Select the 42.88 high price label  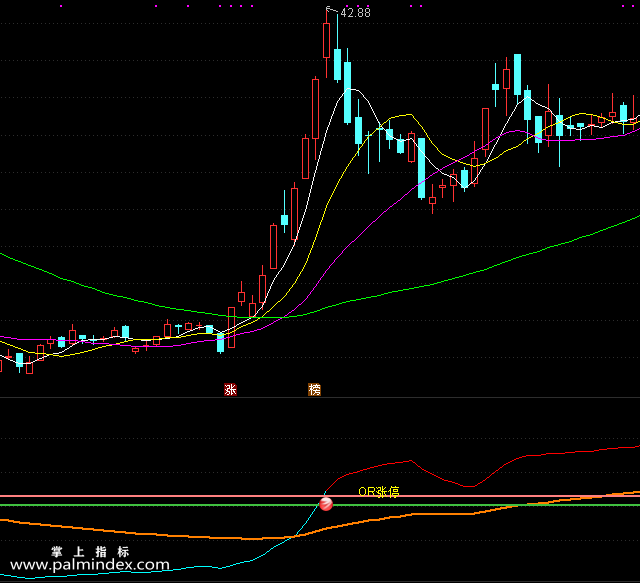pyautogui.click(x=355, y=13)
